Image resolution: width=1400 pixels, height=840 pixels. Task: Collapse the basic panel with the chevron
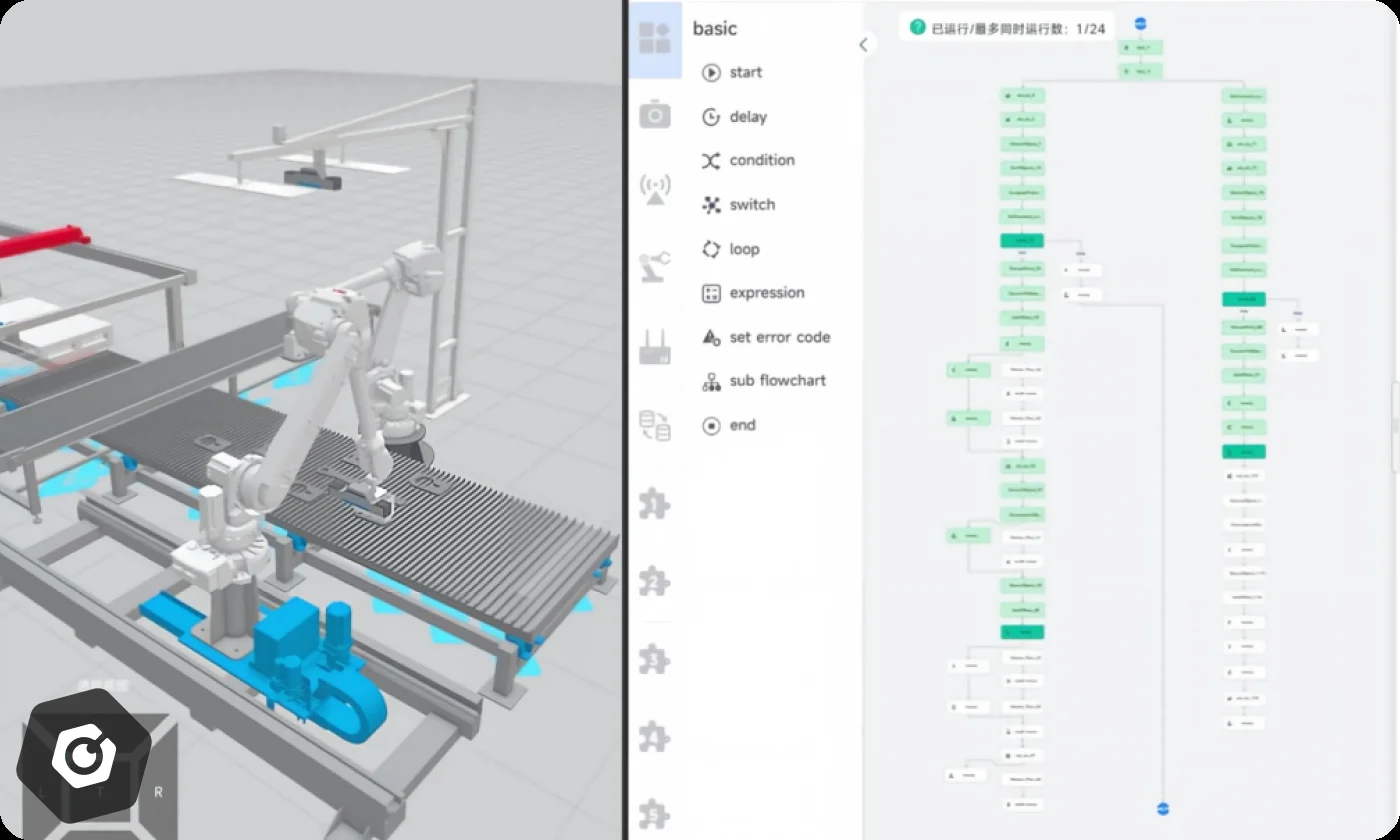click(x=863, y=44)
